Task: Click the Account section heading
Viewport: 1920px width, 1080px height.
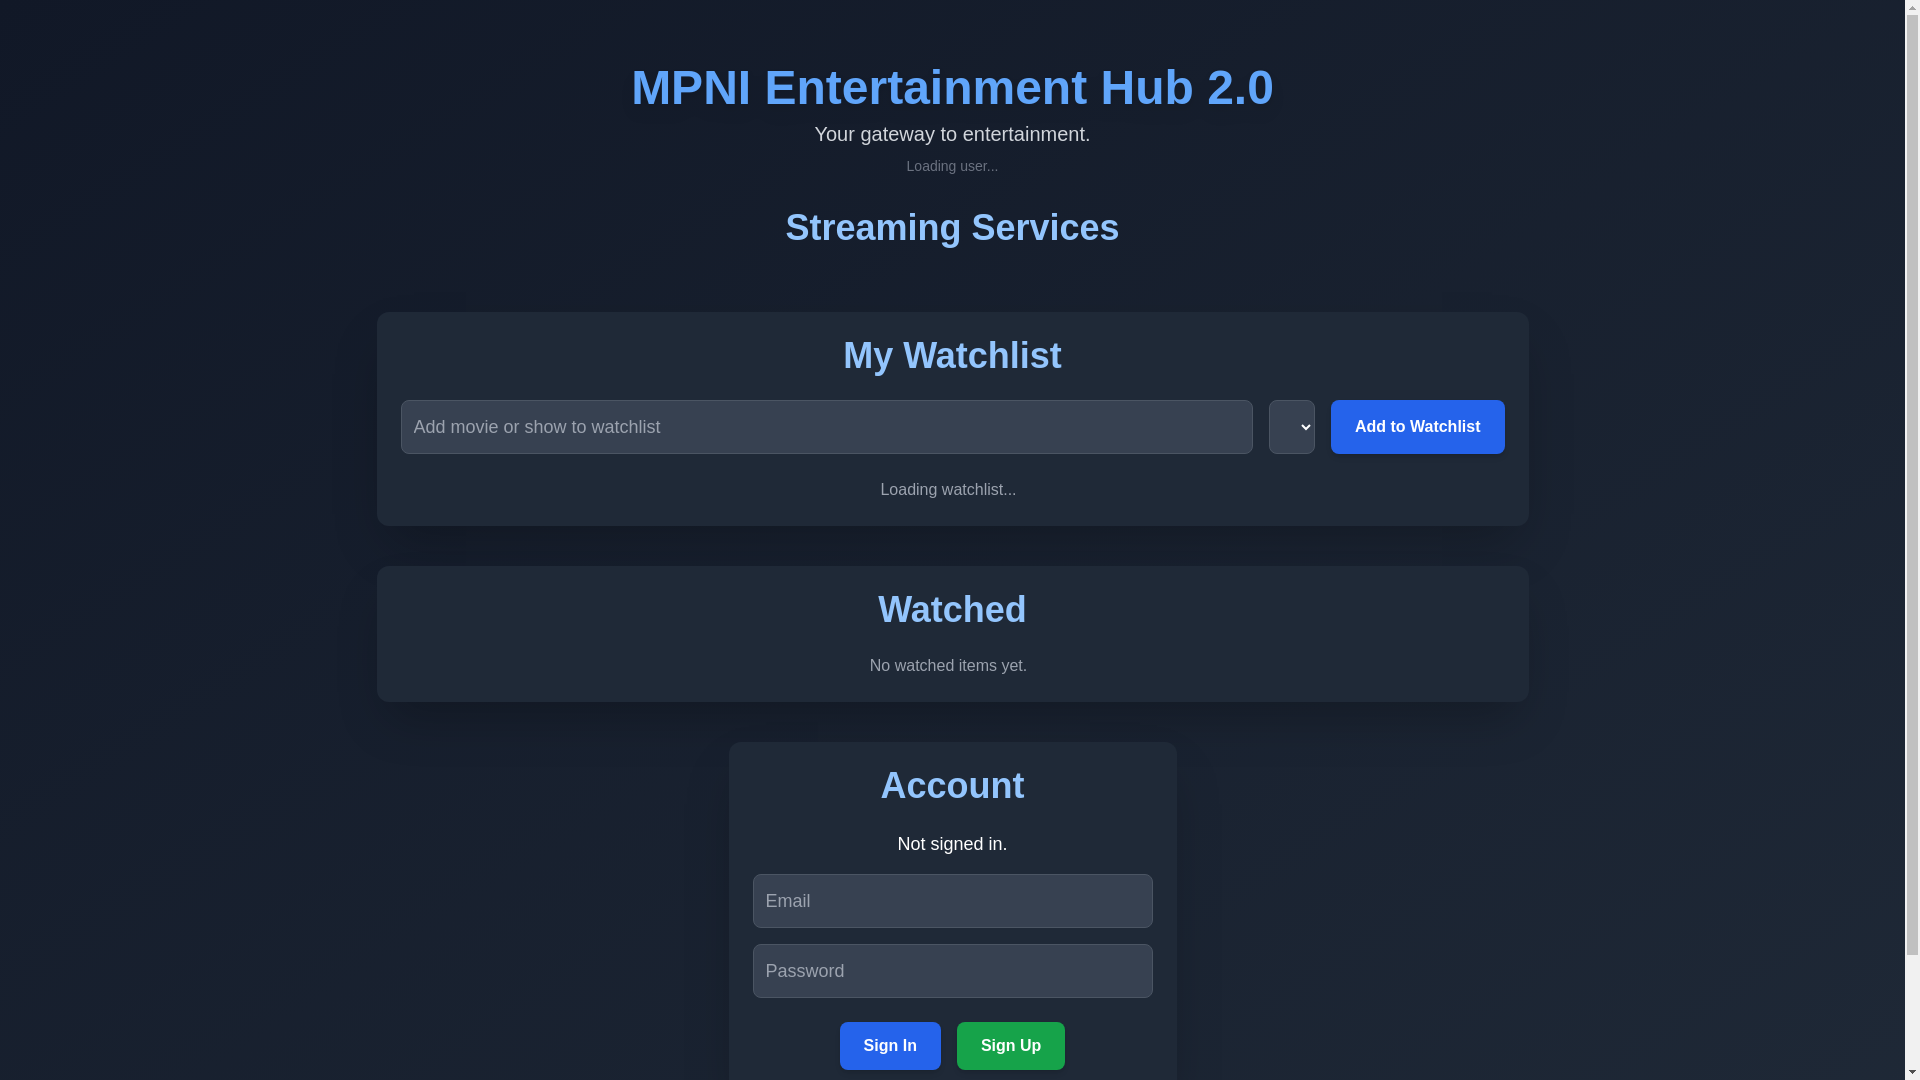Action: click(x=952, y=786)
